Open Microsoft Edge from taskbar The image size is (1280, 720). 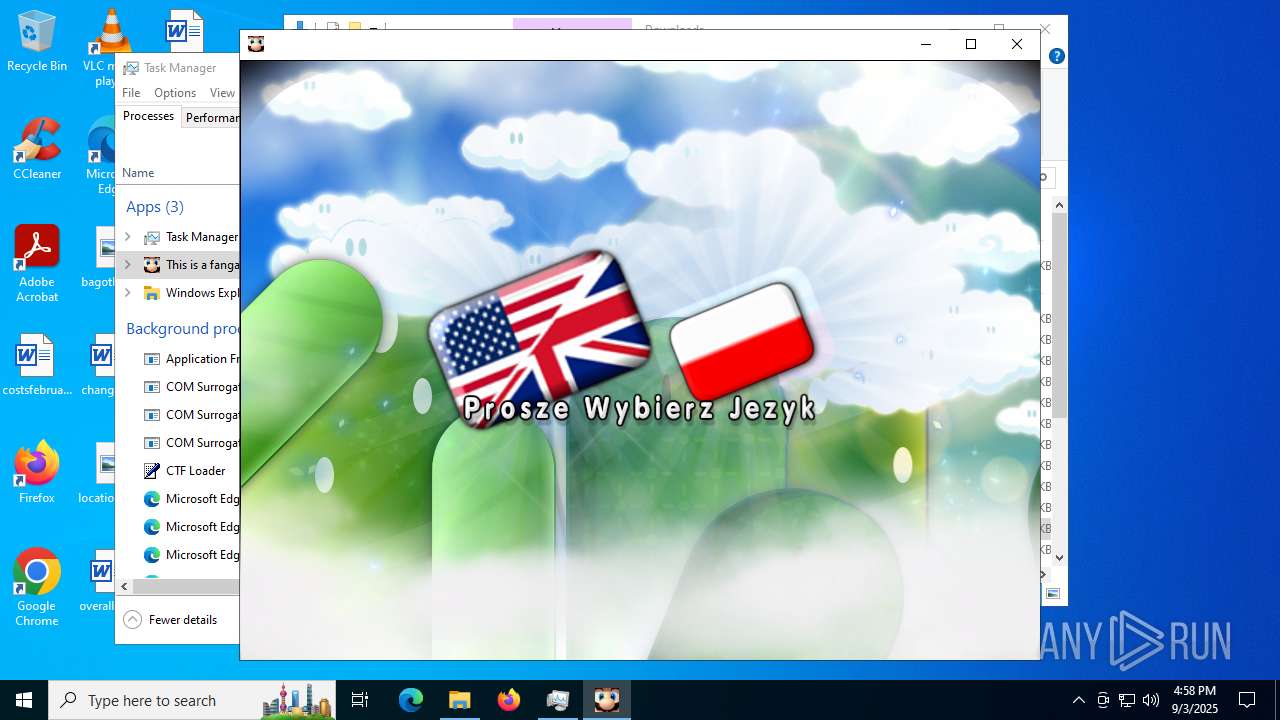coord(411,700)
